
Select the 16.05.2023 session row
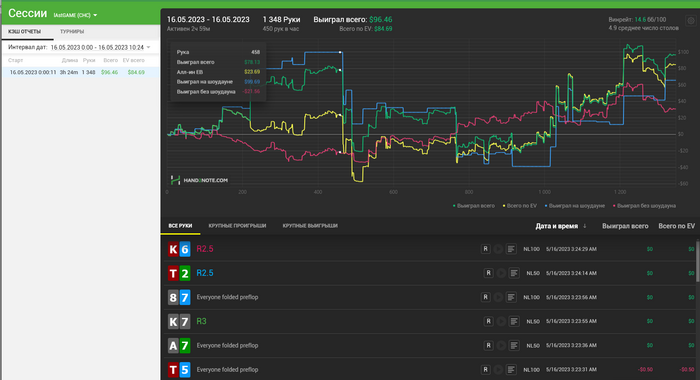(81, 72)
